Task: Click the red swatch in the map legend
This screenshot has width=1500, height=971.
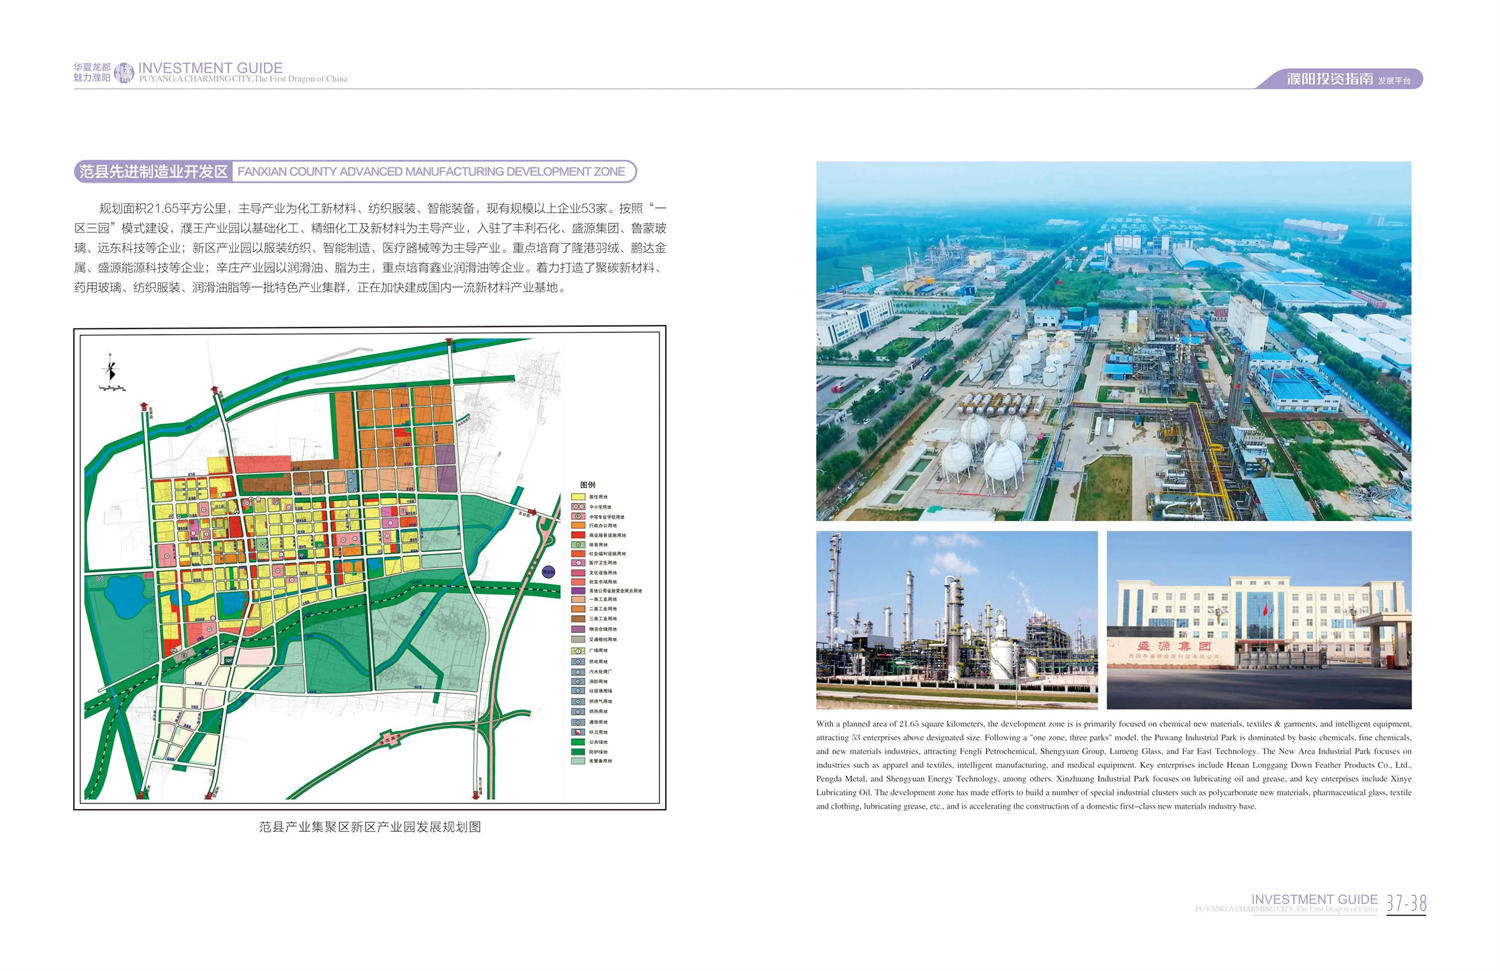Action: (578, 535)
